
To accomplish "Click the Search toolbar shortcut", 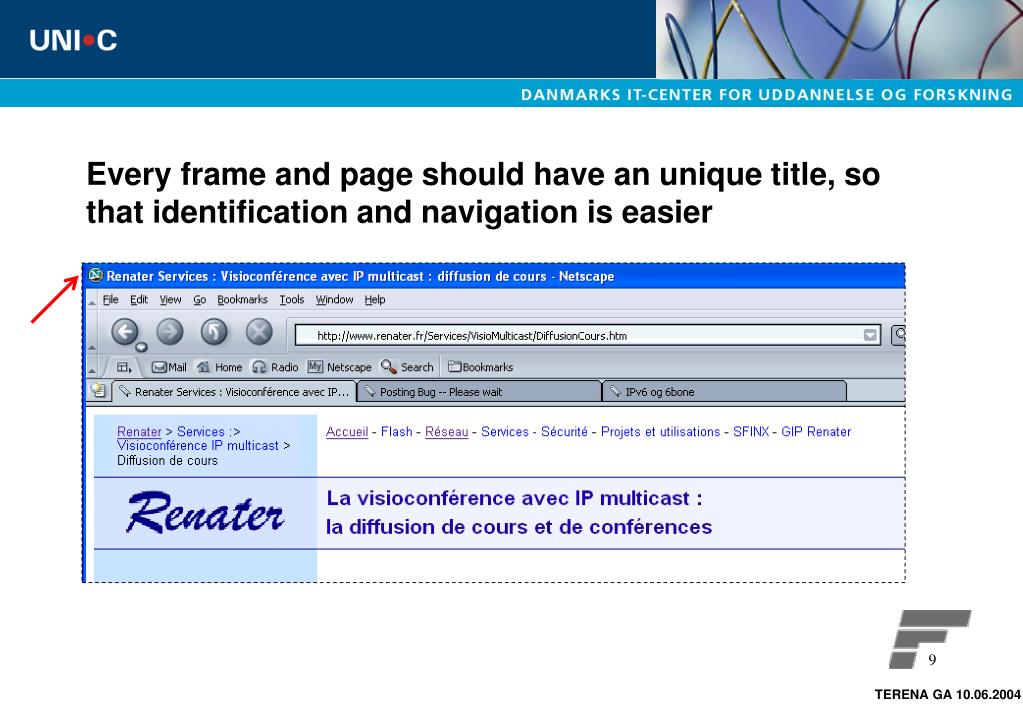I will (407, 367).
